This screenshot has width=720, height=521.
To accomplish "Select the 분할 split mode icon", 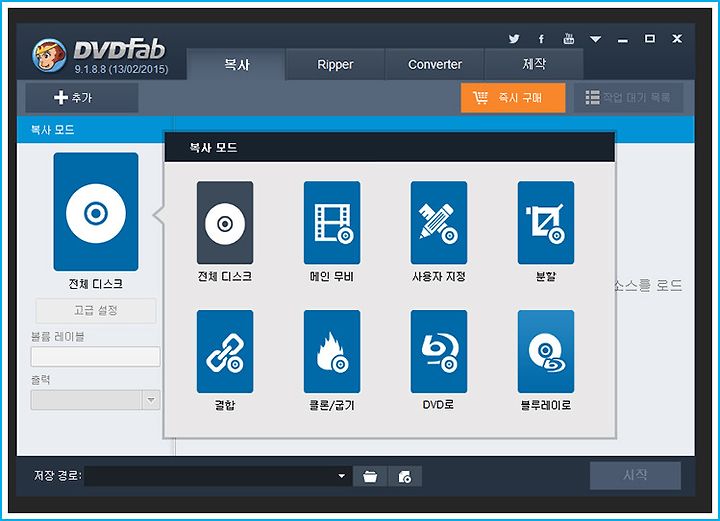I will click(x=546, y=223).
